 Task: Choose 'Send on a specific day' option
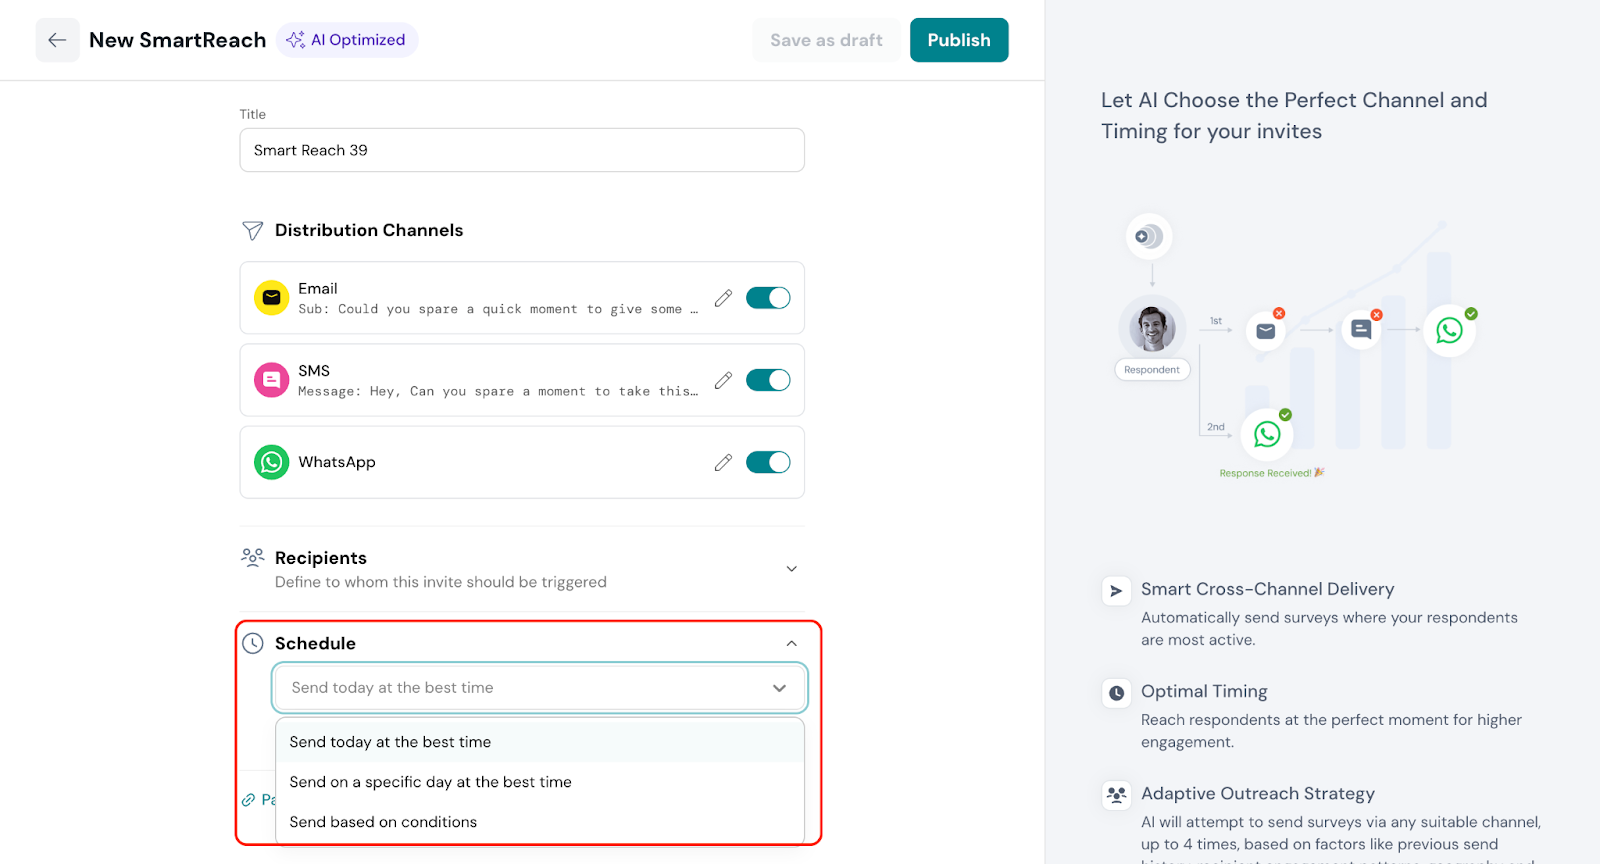[x=430, y=782]
